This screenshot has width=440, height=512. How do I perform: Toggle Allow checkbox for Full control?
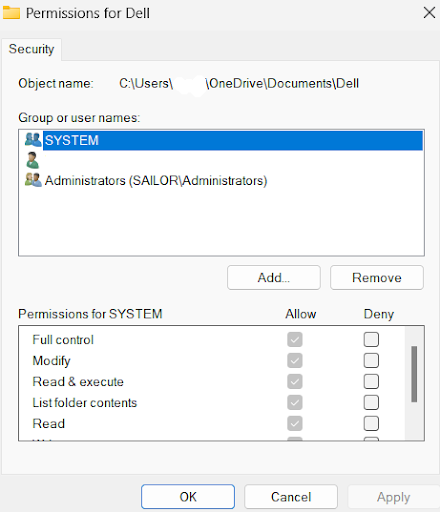pyautogui.click(x=295, y=340)
